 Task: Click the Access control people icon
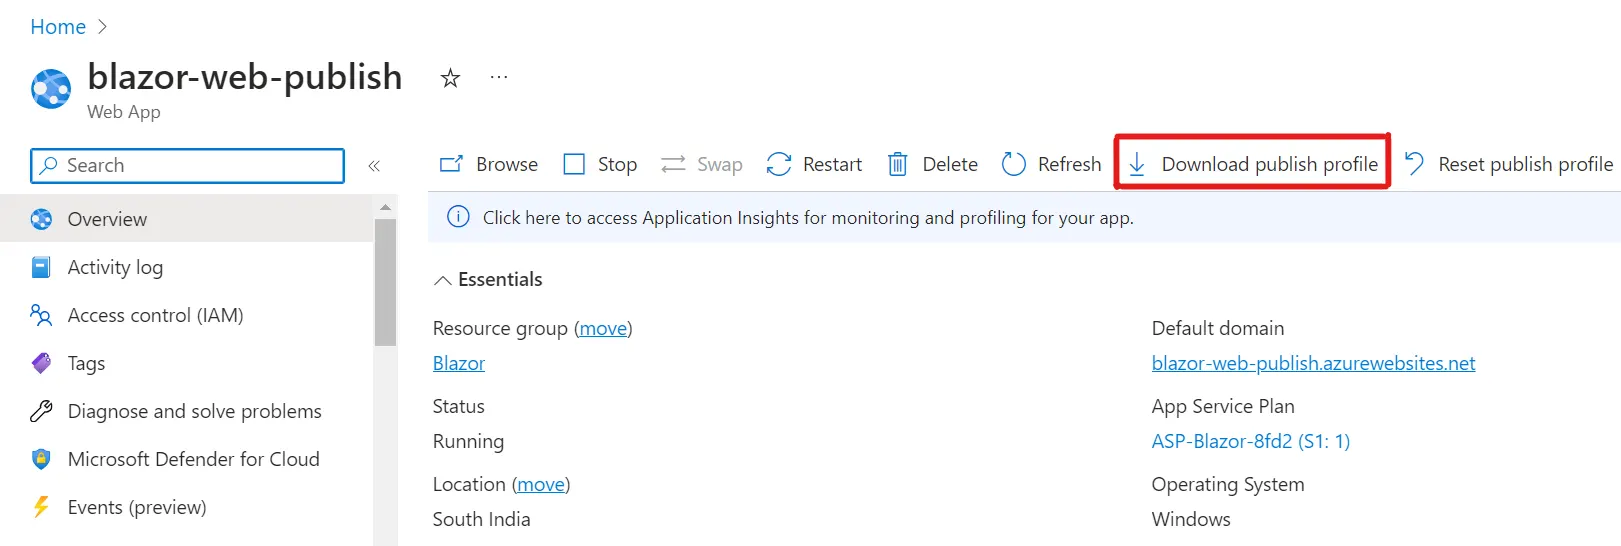point(41,315)
